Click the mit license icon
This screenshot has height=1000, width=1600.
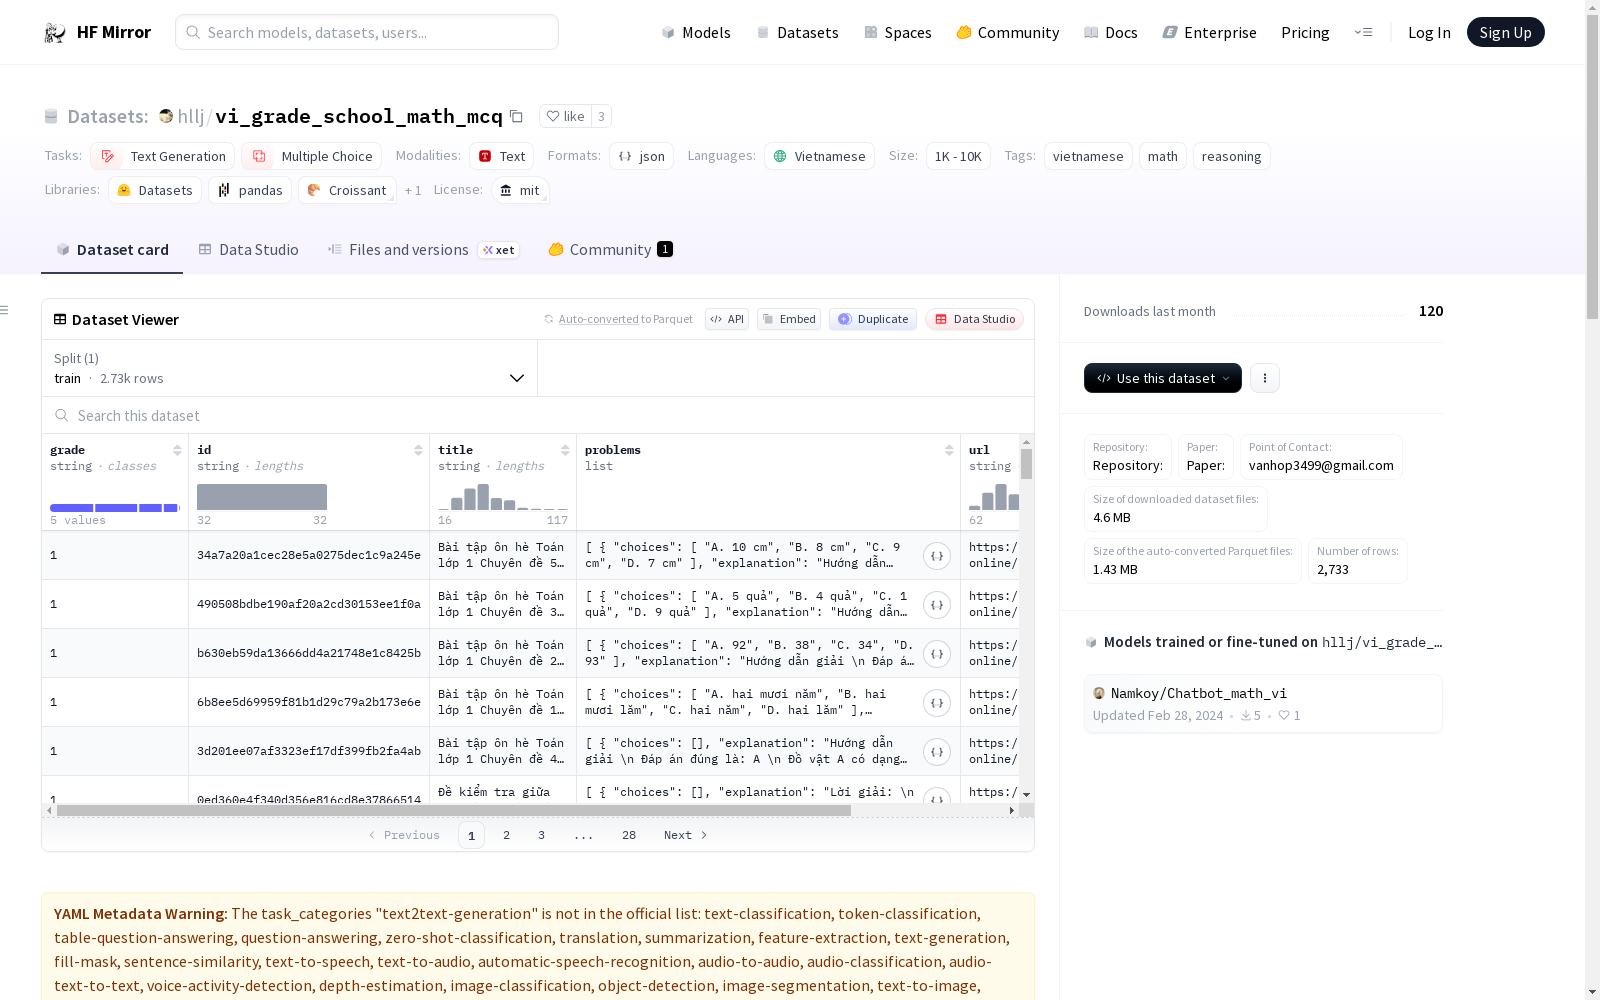point(506,190)
